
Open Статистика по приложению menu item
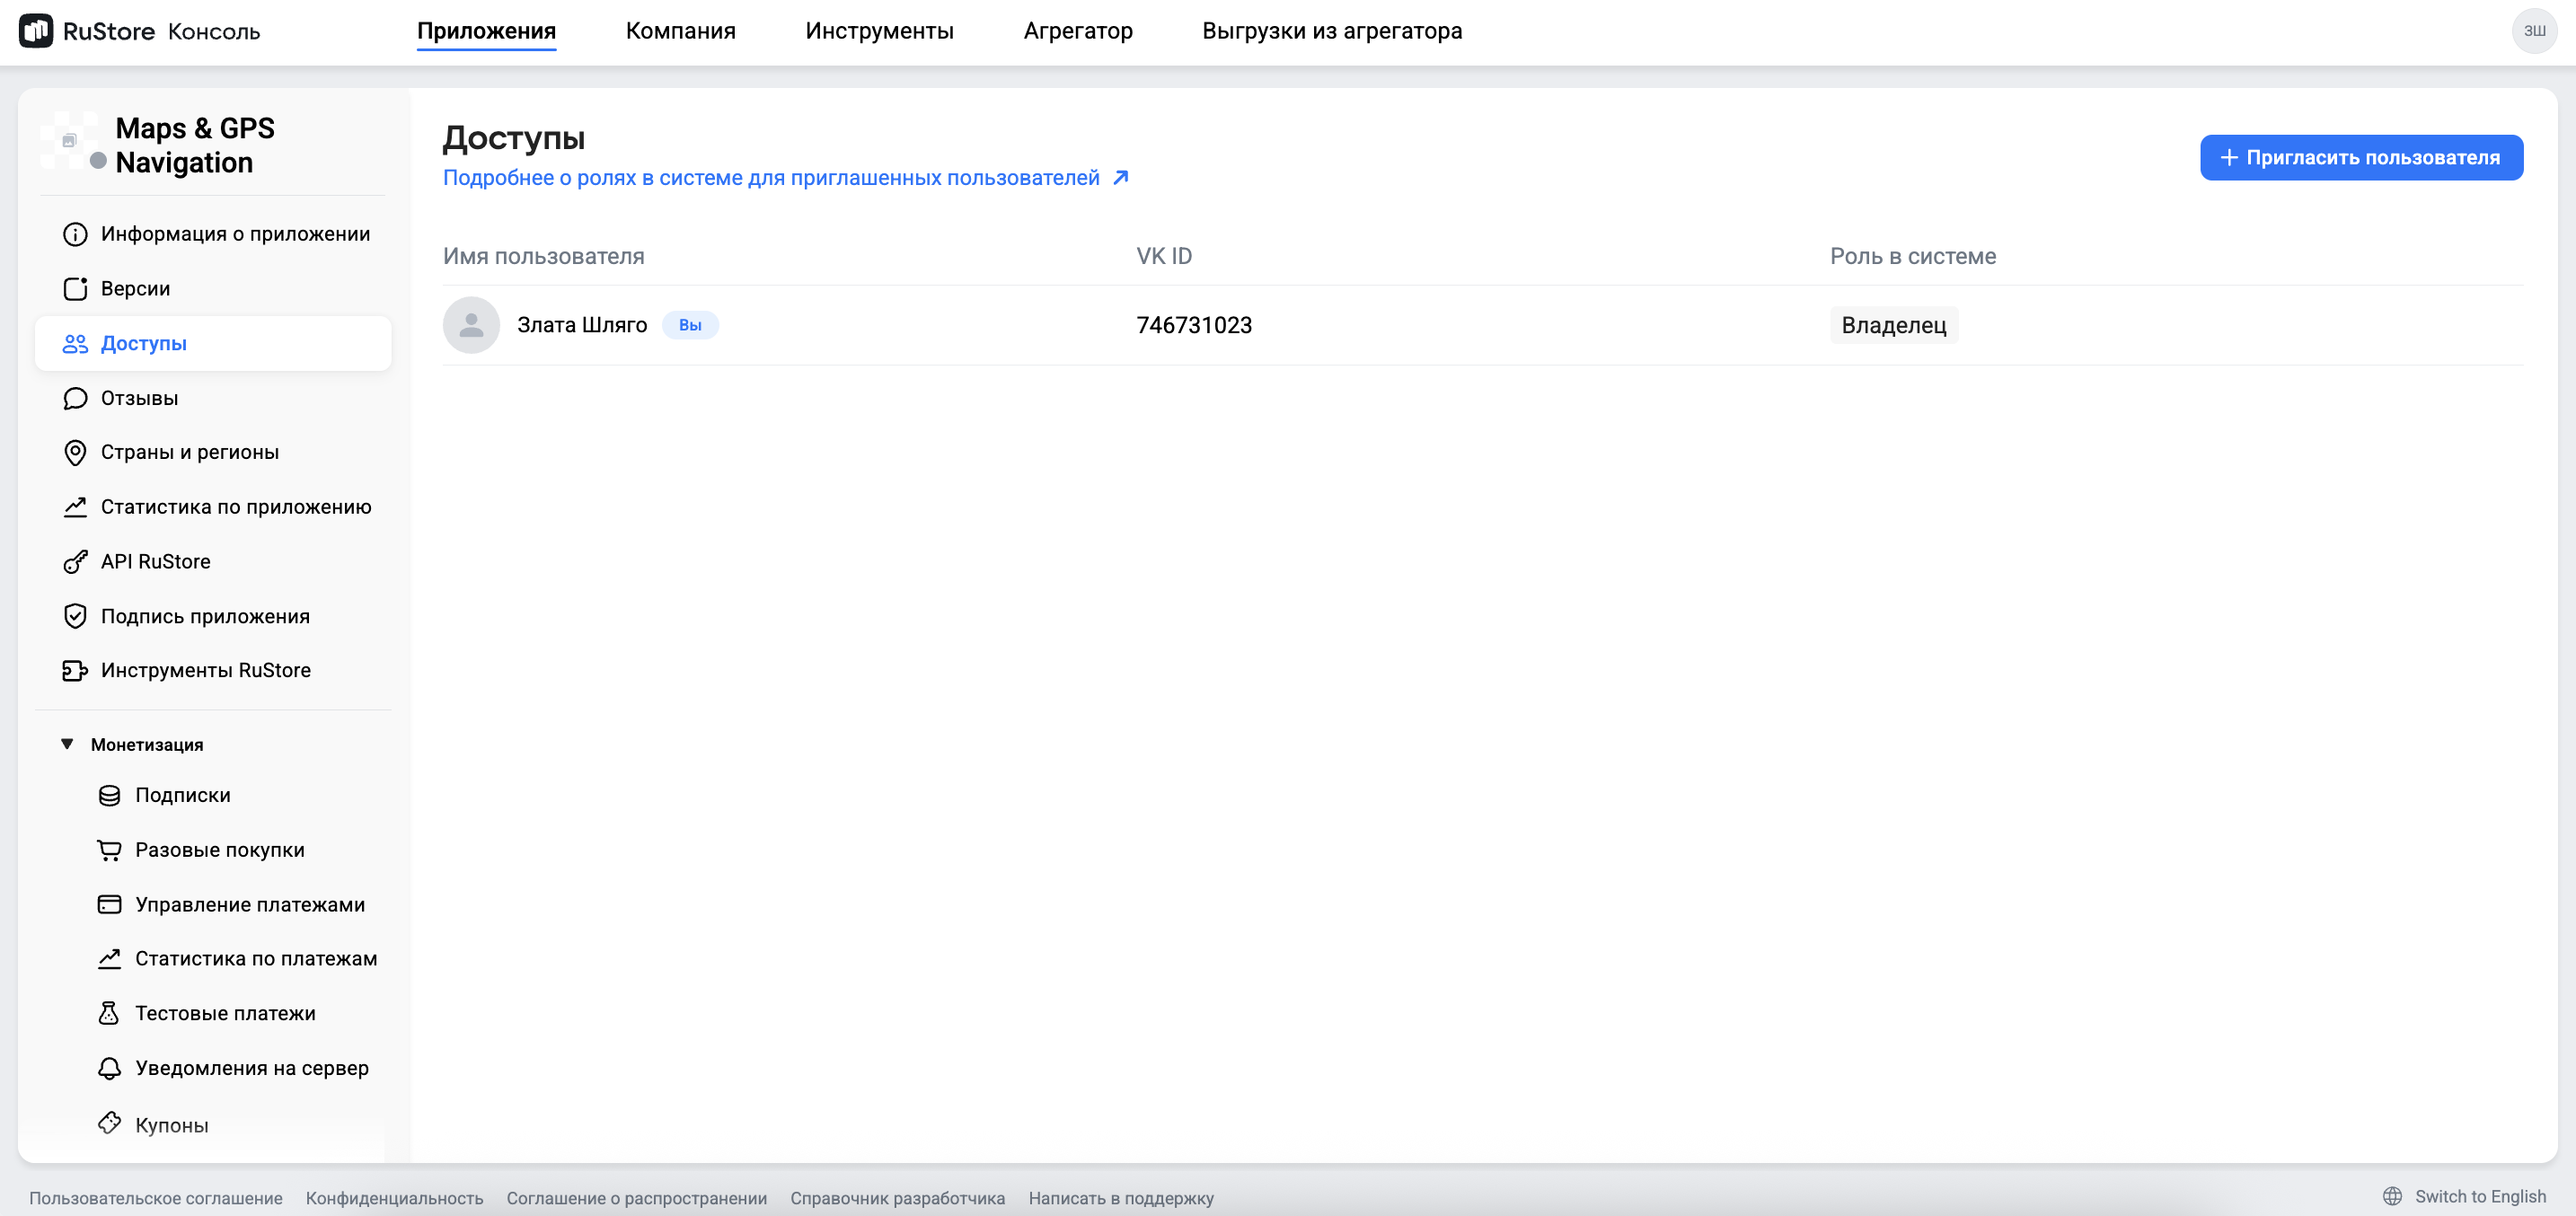point(235,507)
